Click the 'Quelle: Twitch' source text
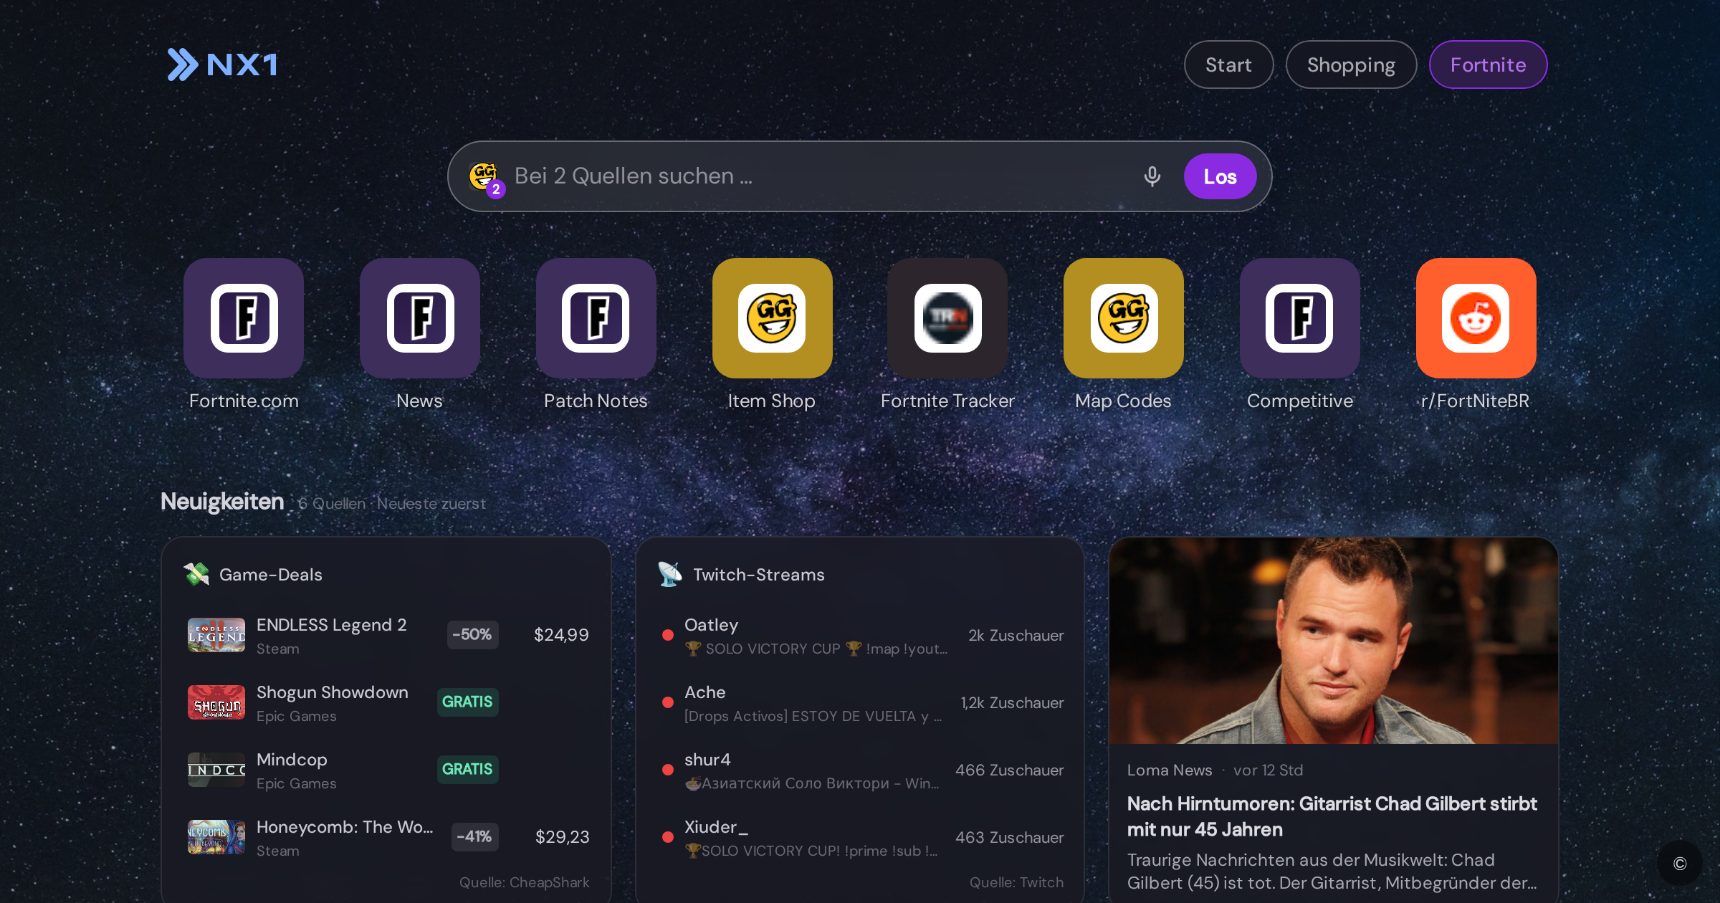This screenshot has width=1720, height=903. [1016, 882]
